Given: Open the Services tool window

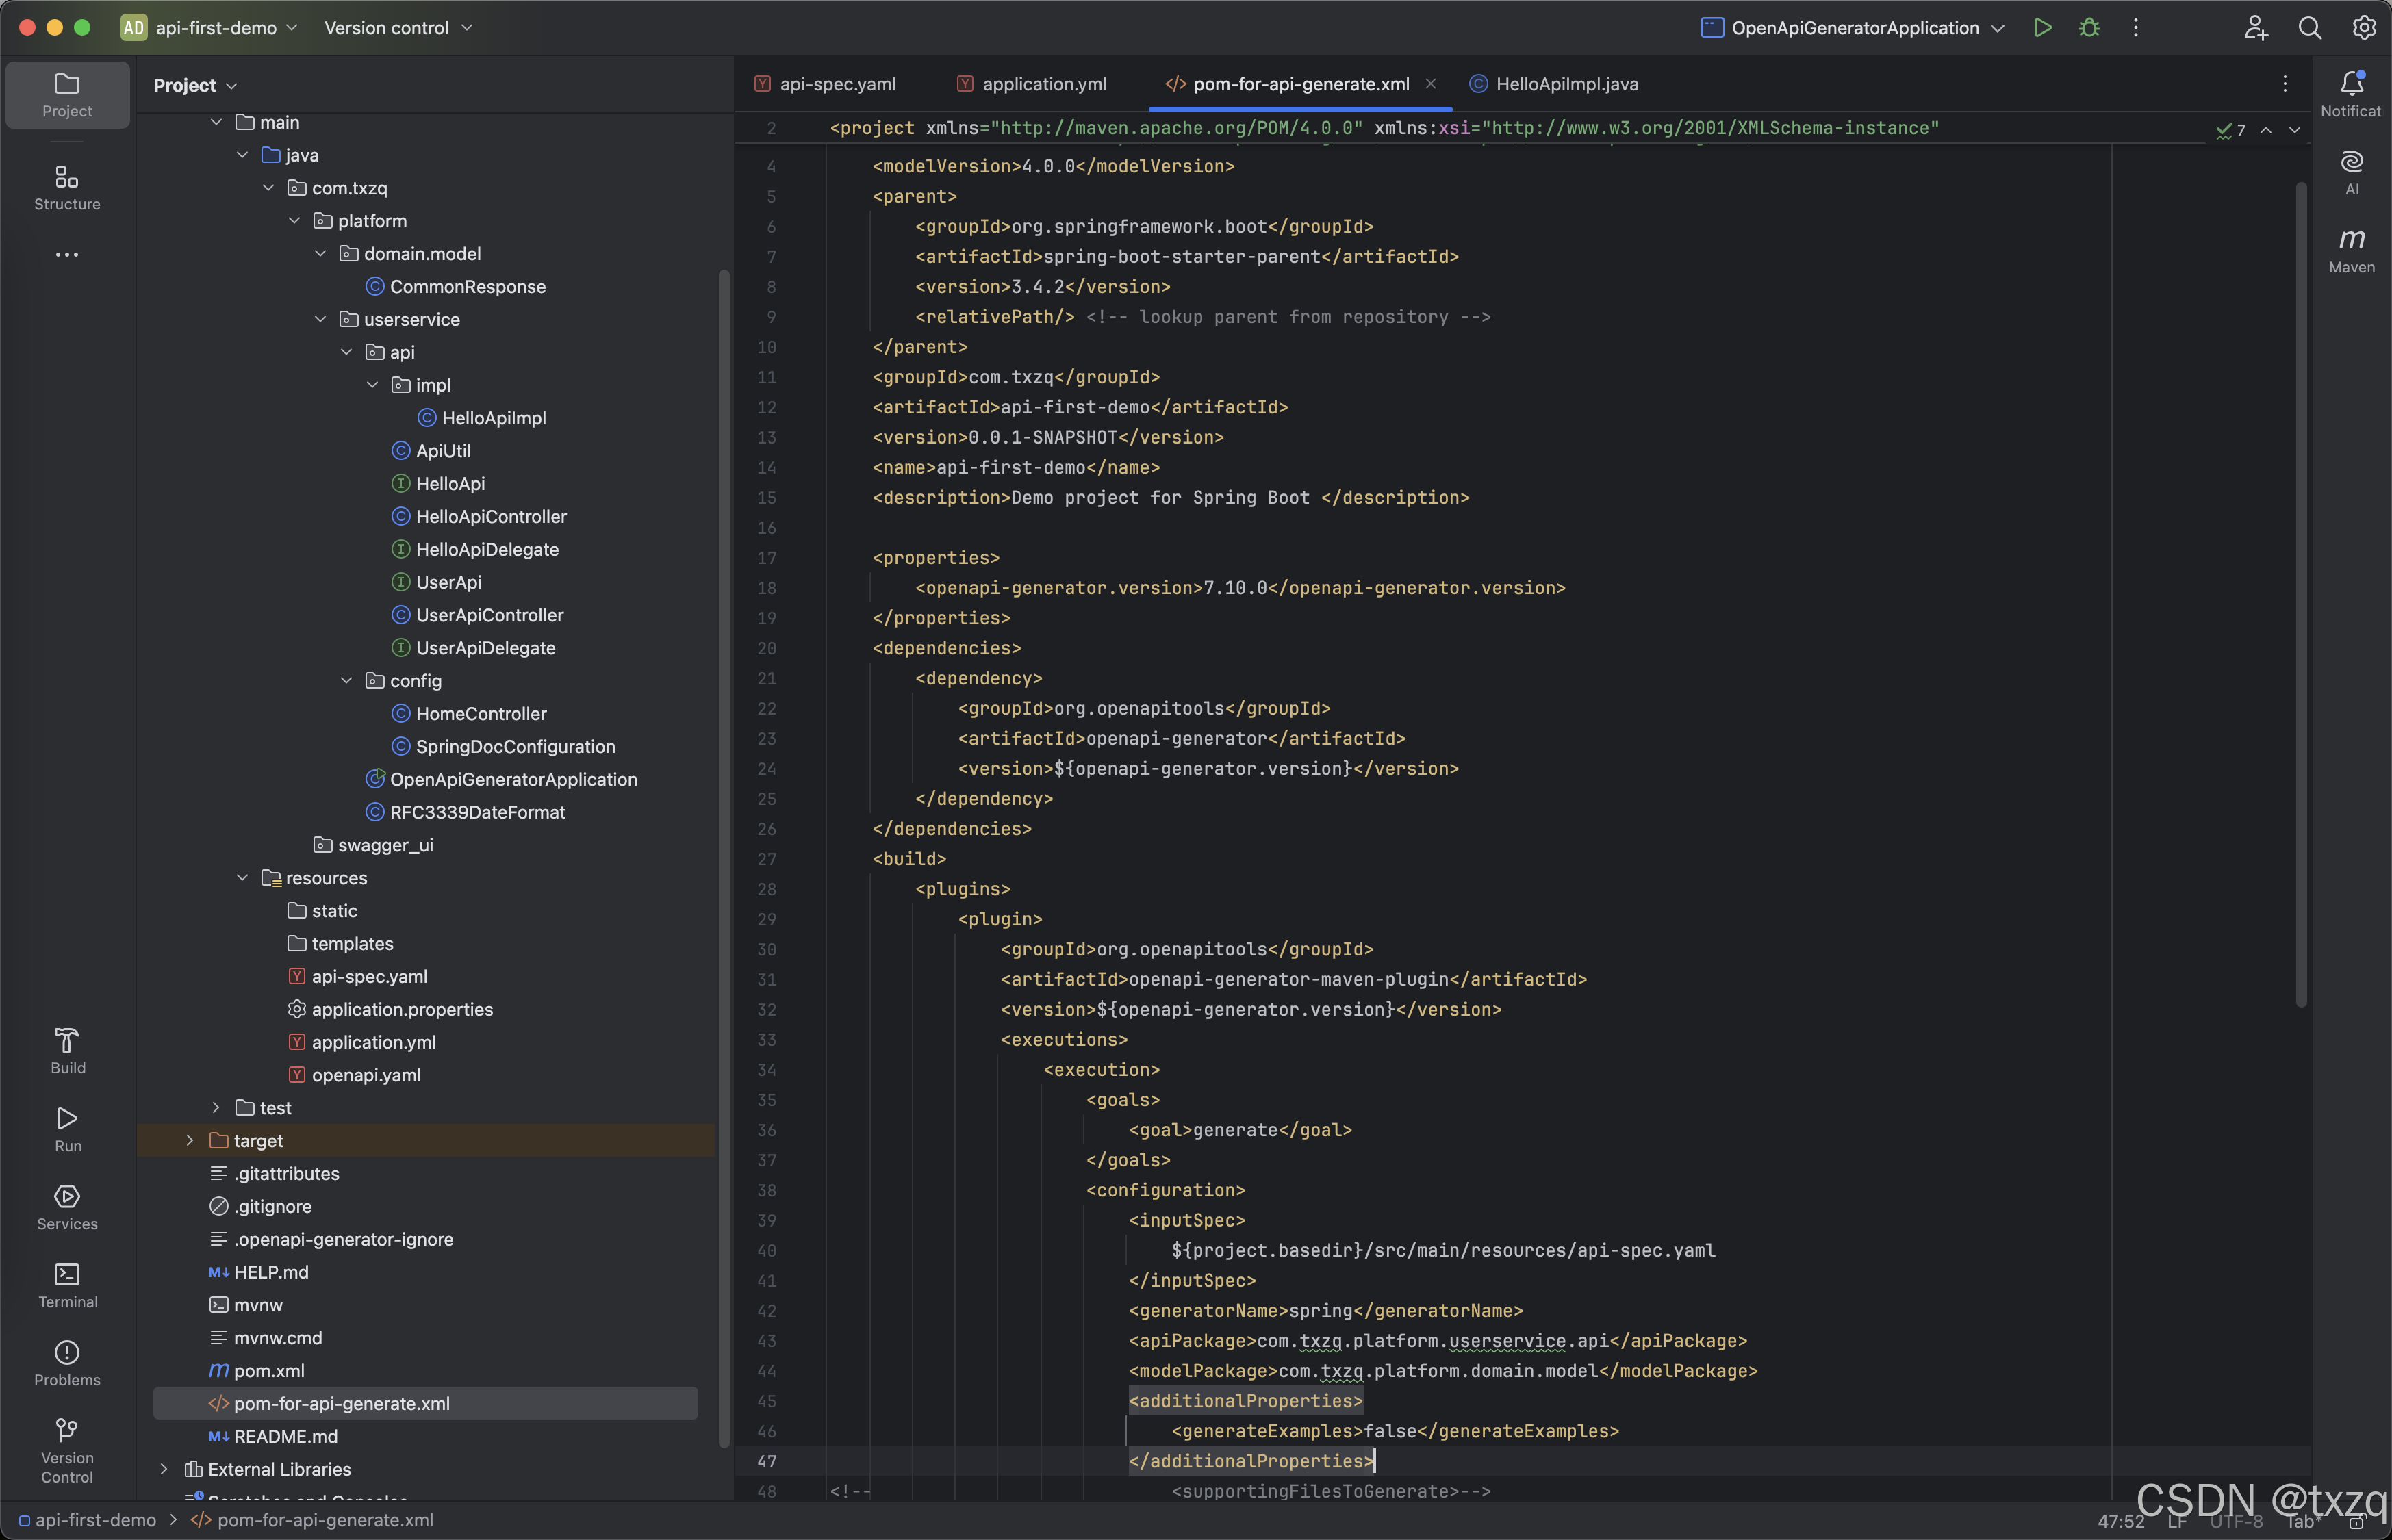Looking at the screenshot, I should 67,1207.
